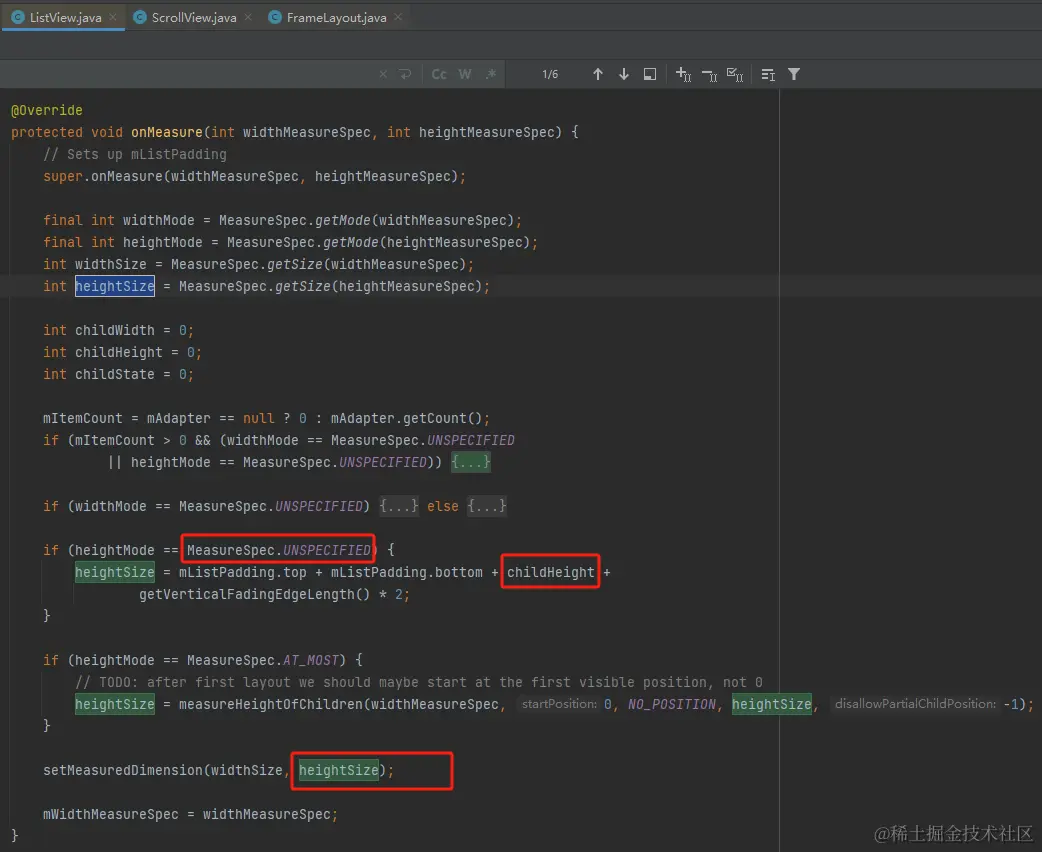1042x852 pixels.
Task: Unselect occurrence icon in find bar
Action: [x=709, y=75]
